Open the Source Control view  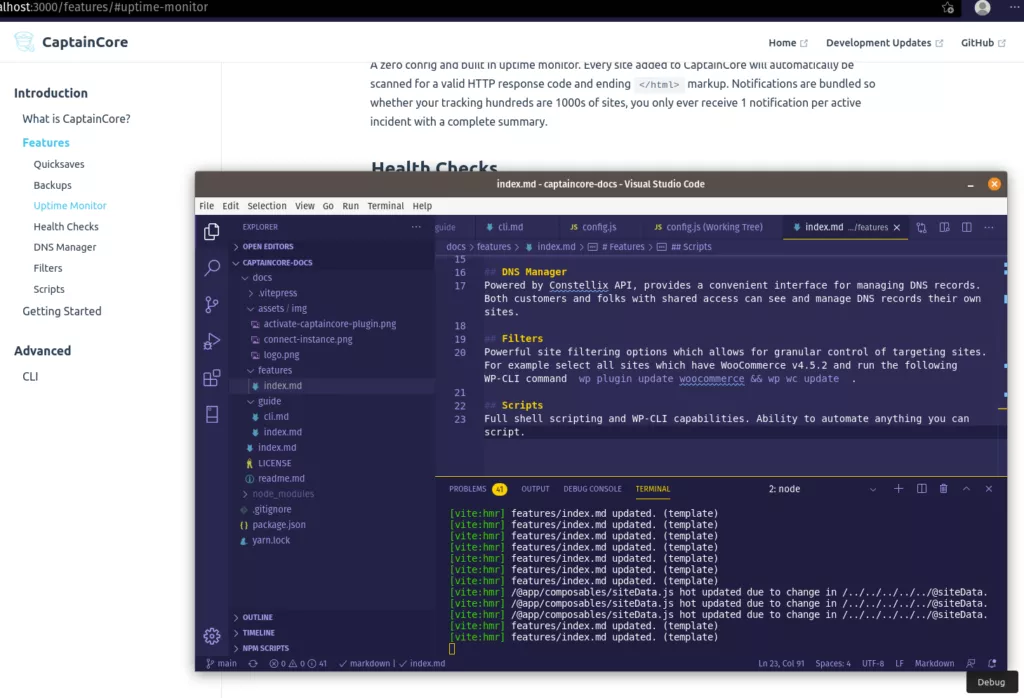point(212,305)
